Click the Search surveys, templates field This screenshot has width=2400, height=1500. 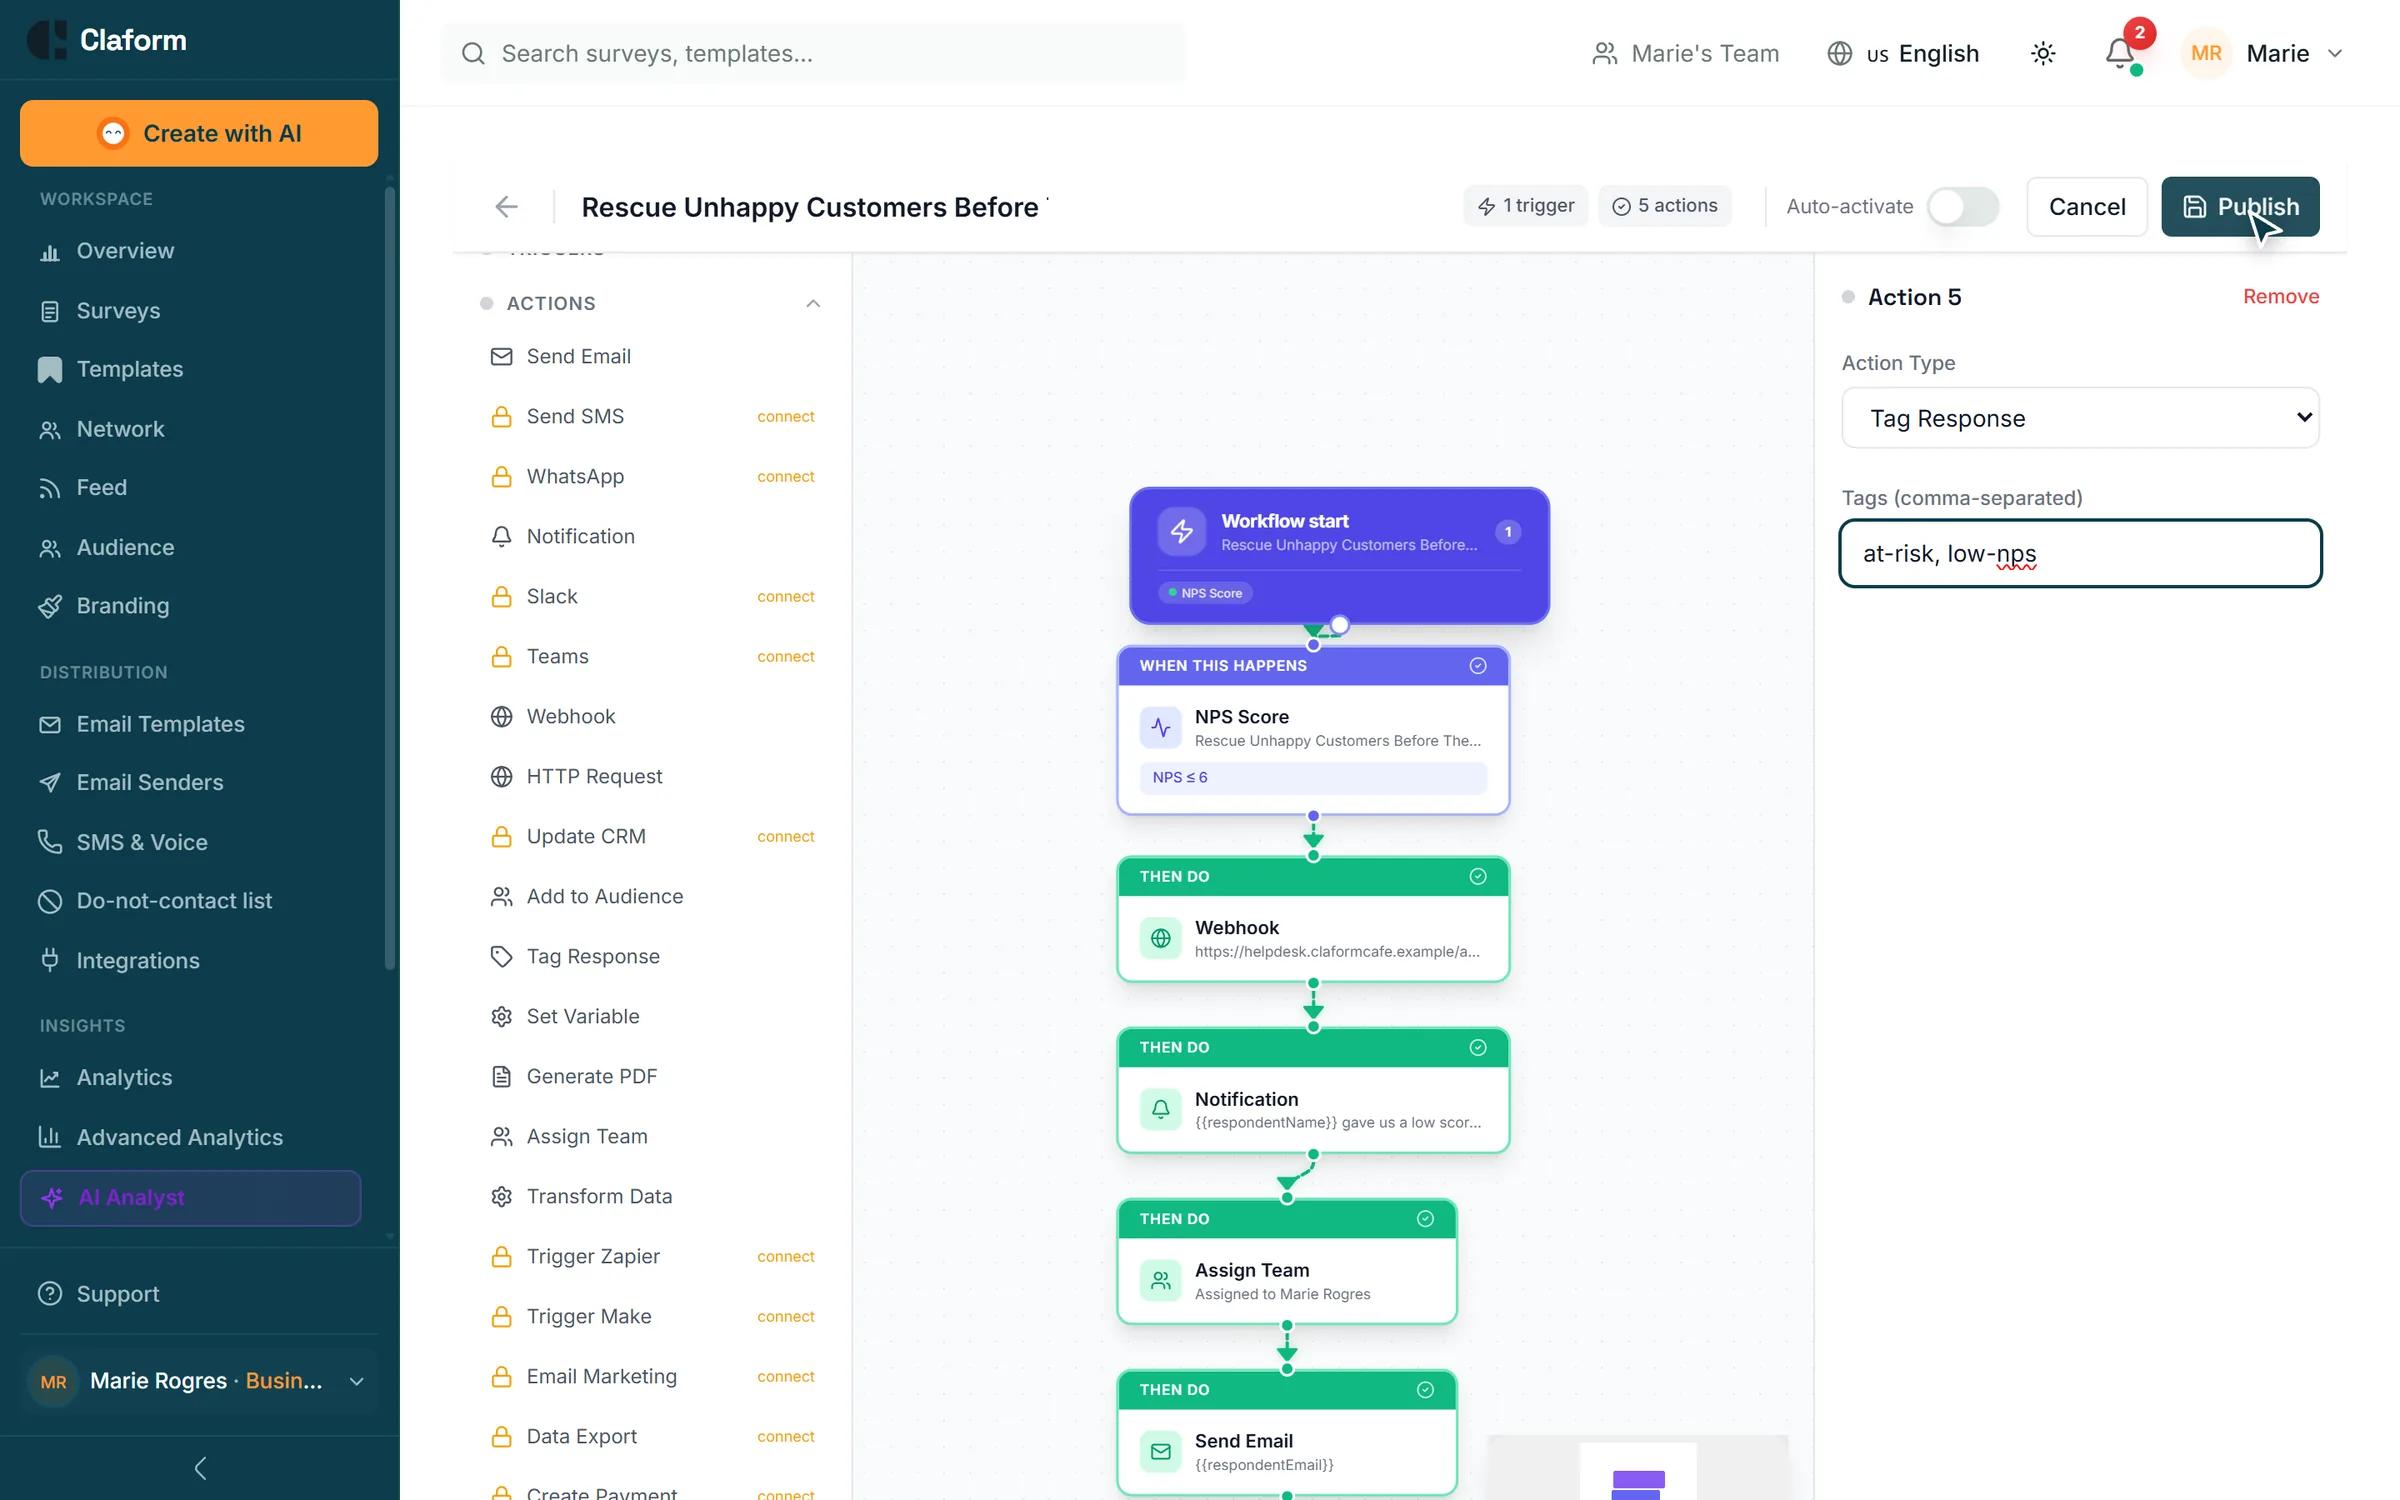click(x=813, y=53)
